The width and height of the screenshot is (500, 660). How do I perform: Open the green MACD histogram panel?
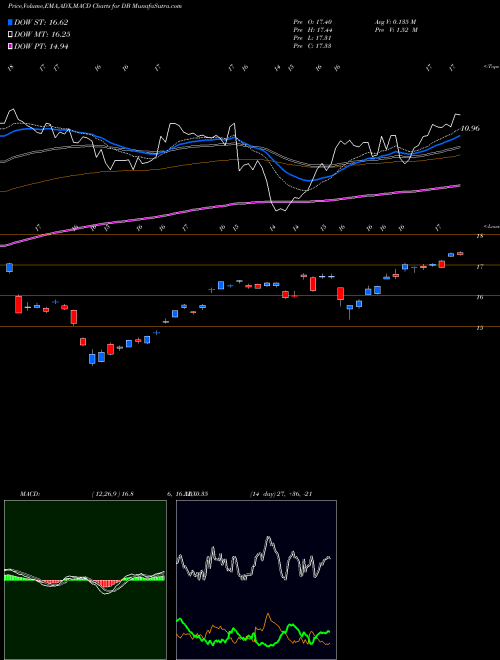point(85,580)
